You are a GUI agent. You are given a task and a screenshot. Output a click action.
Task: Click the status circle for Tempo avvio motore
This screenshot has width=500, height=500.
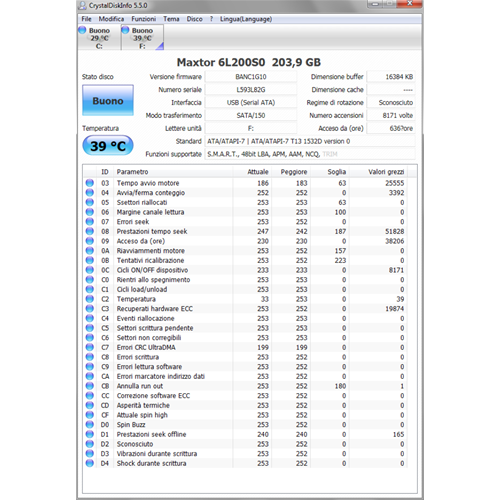[90, 183]
